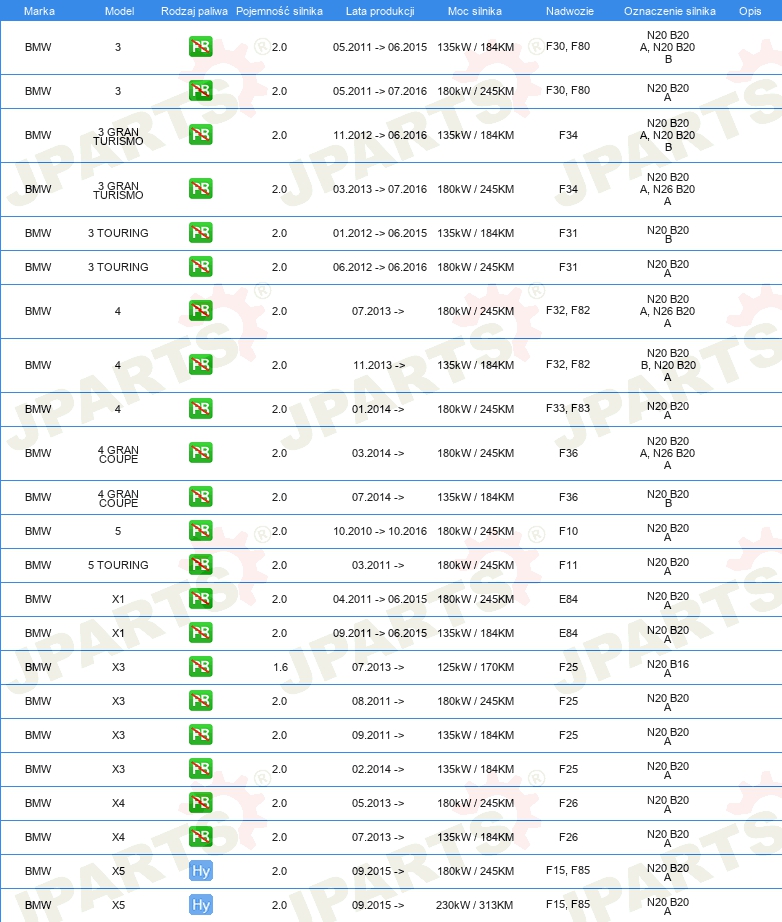Click petrol icon in X1 row 04.2011

click(200, 599)
